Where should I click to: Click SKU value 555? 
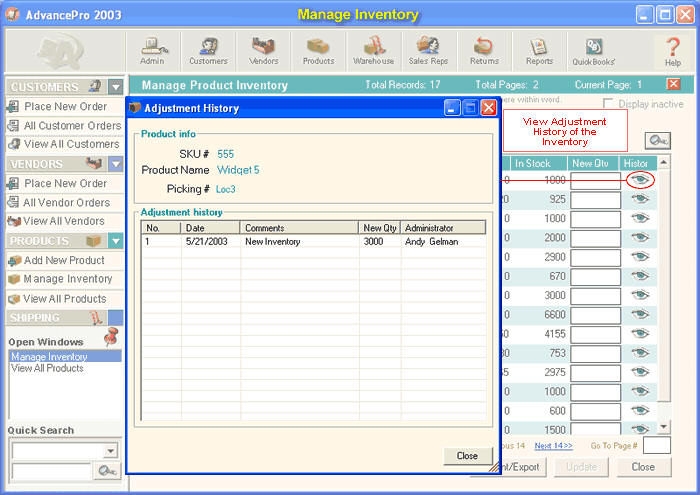tap(225, 154)
